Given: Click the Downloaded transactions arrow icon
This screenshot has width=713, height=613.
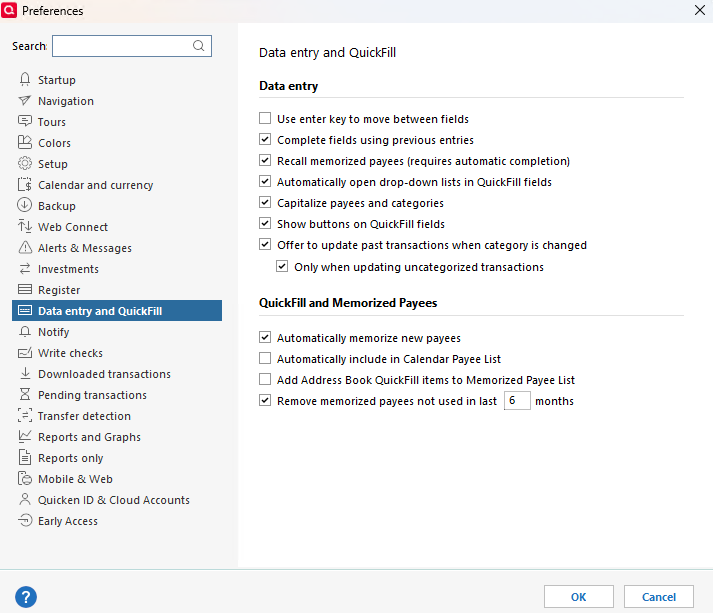Looking at the screenshot, I should tap(25, 373).
